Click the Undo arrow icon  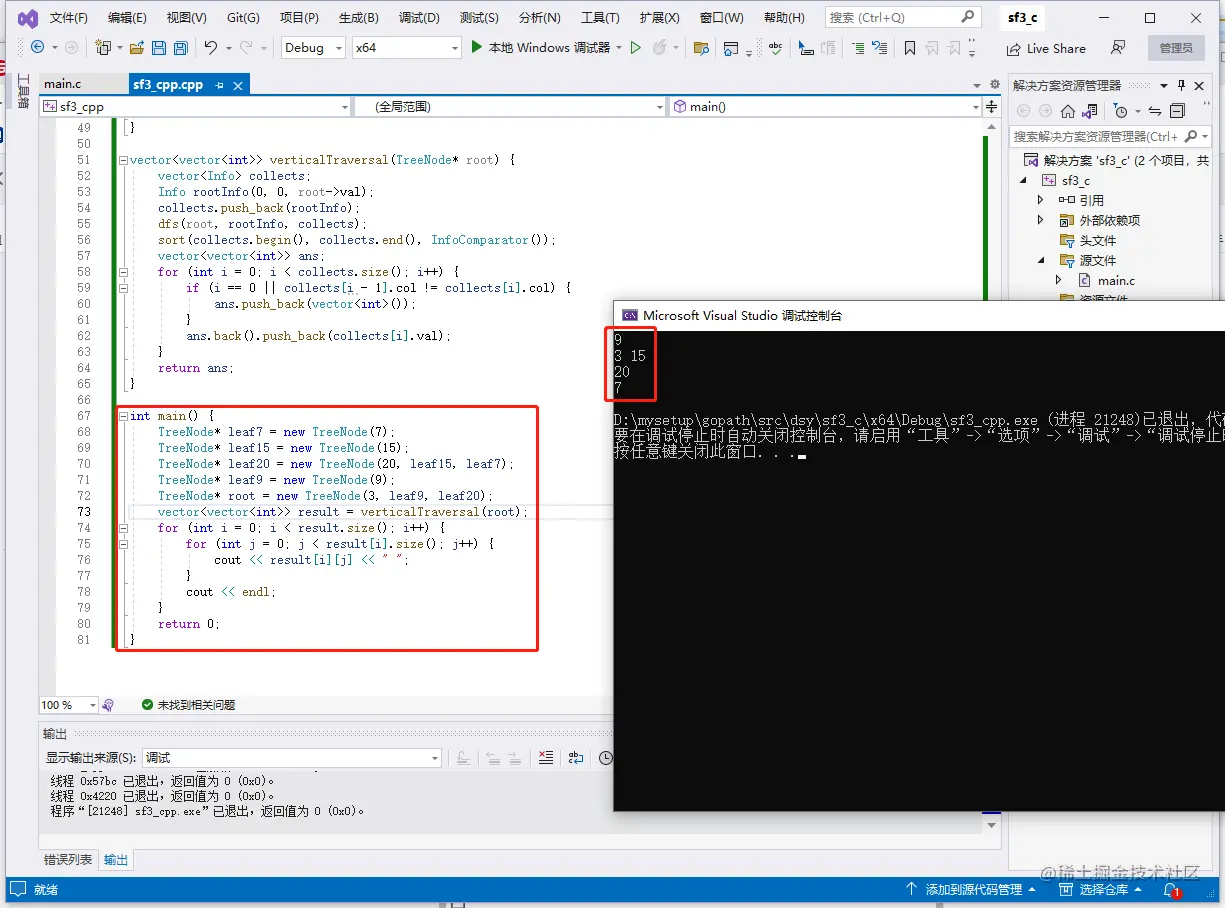pyautogui.click(x=210, y=47)
